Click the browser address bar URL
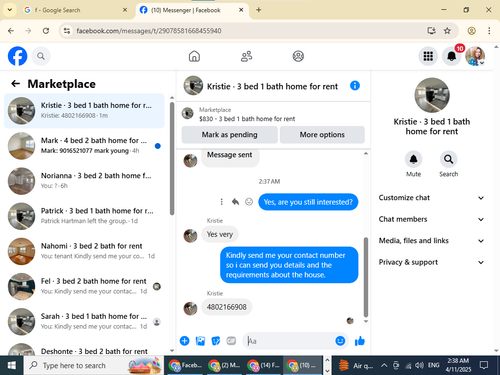 [x=149, y=31]
